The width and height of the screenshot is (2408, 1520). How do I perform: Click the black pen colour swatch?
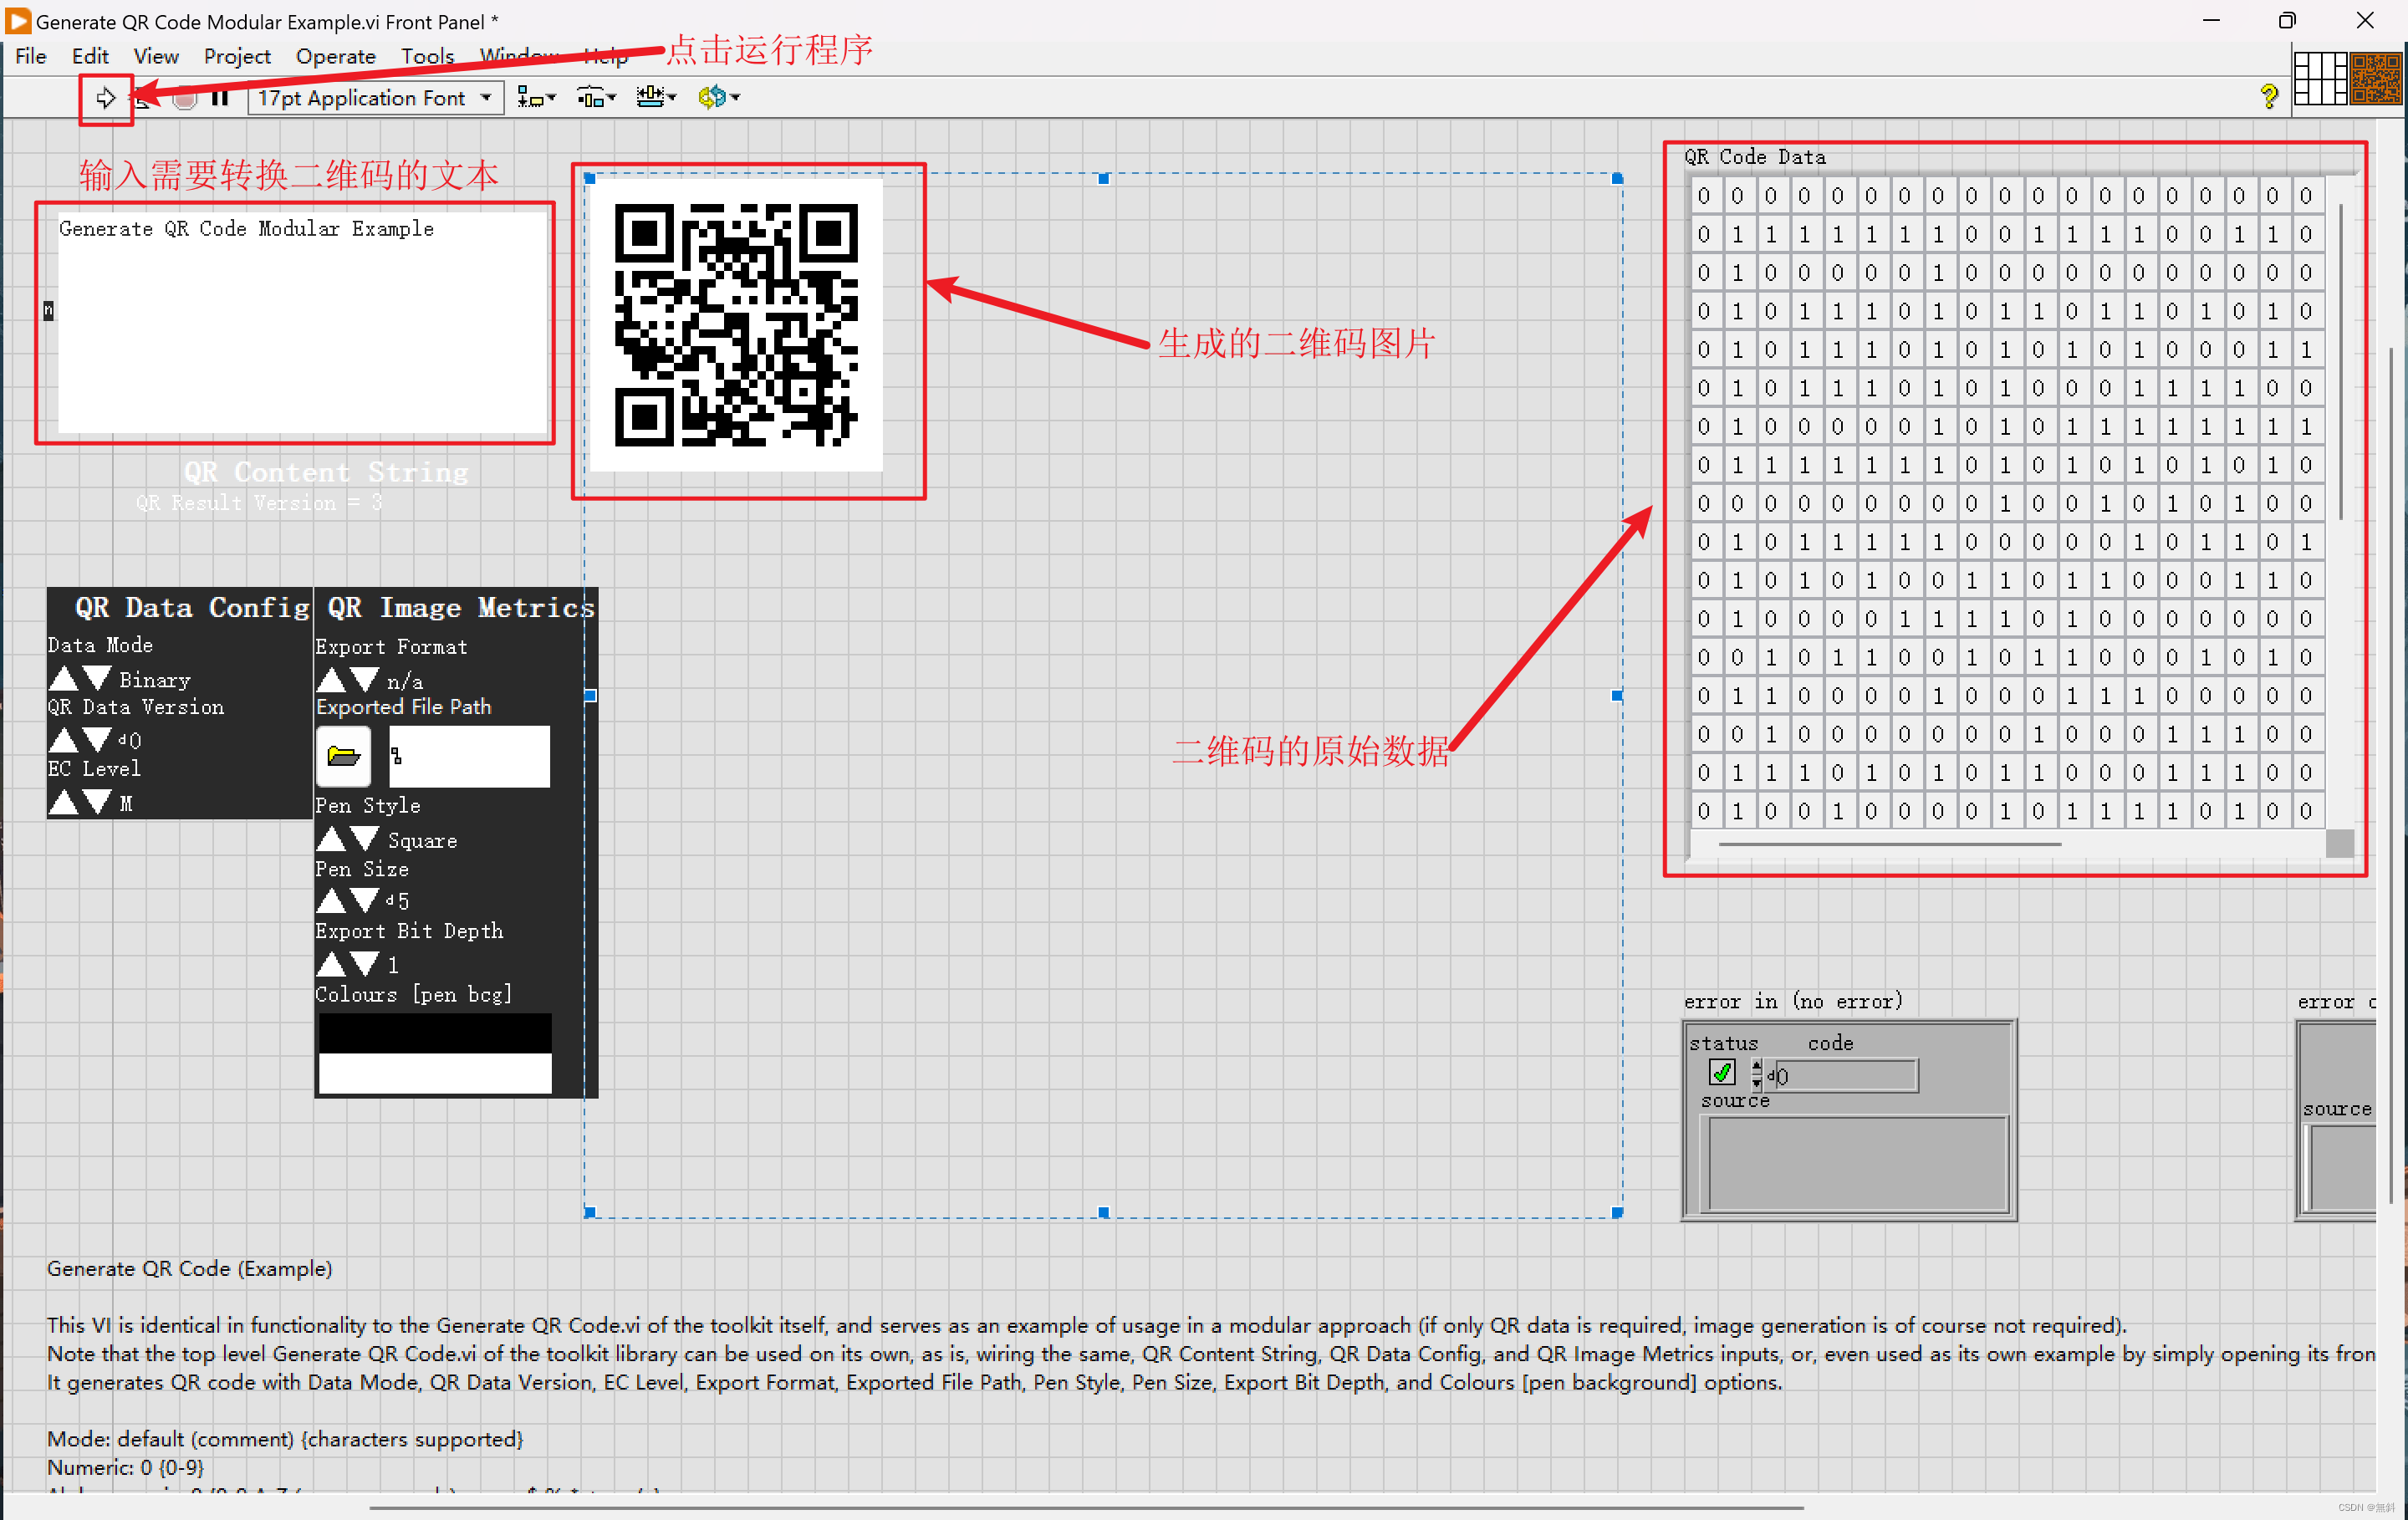click(x=434, y=1032)
